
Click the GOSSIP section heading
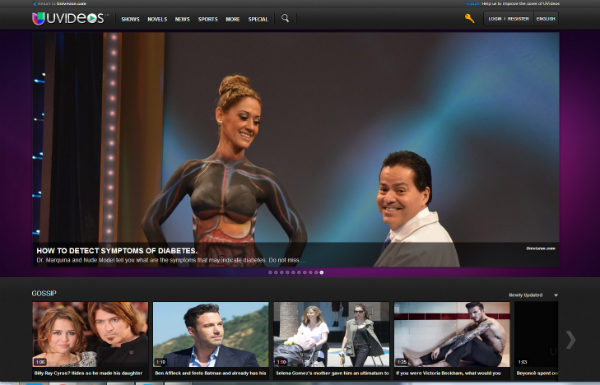pyautogui.click(x=44, y=293)
